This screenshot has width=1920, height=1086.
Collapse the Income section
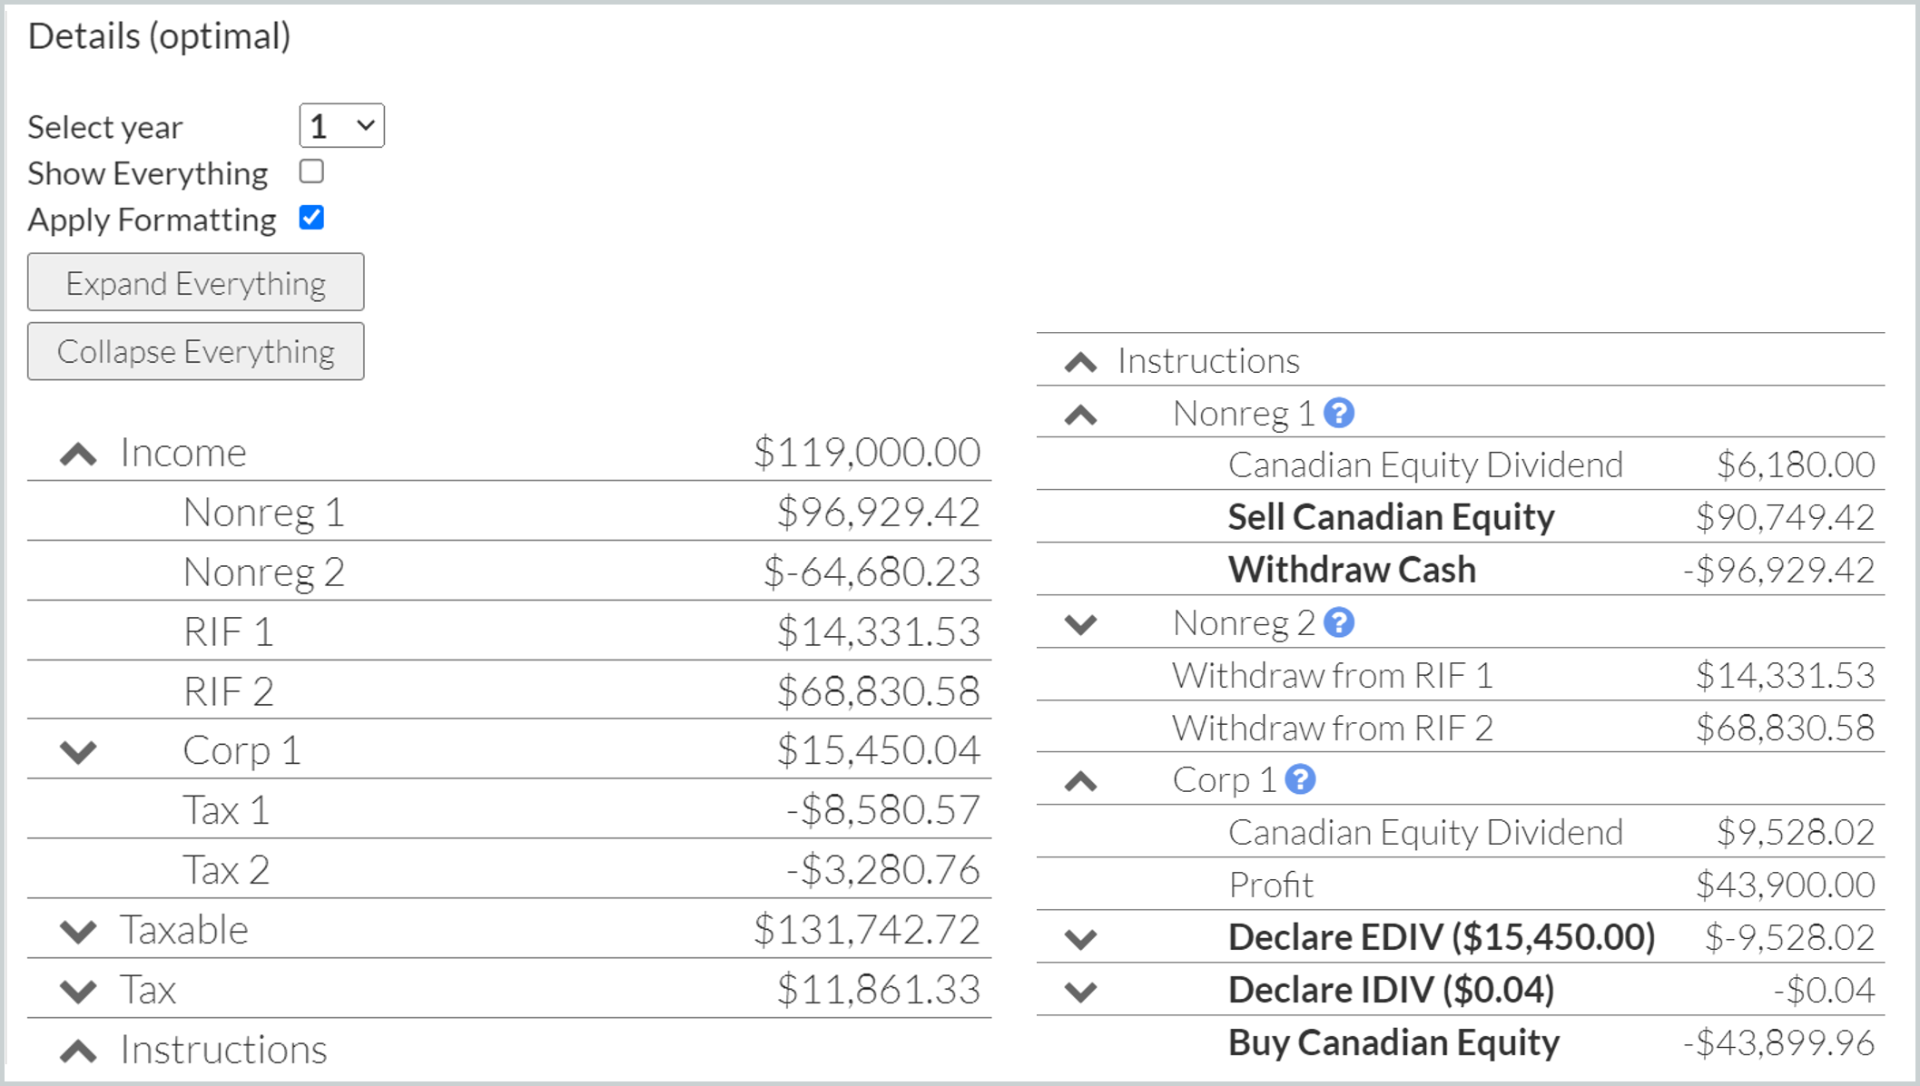click(x=76, y=452)
